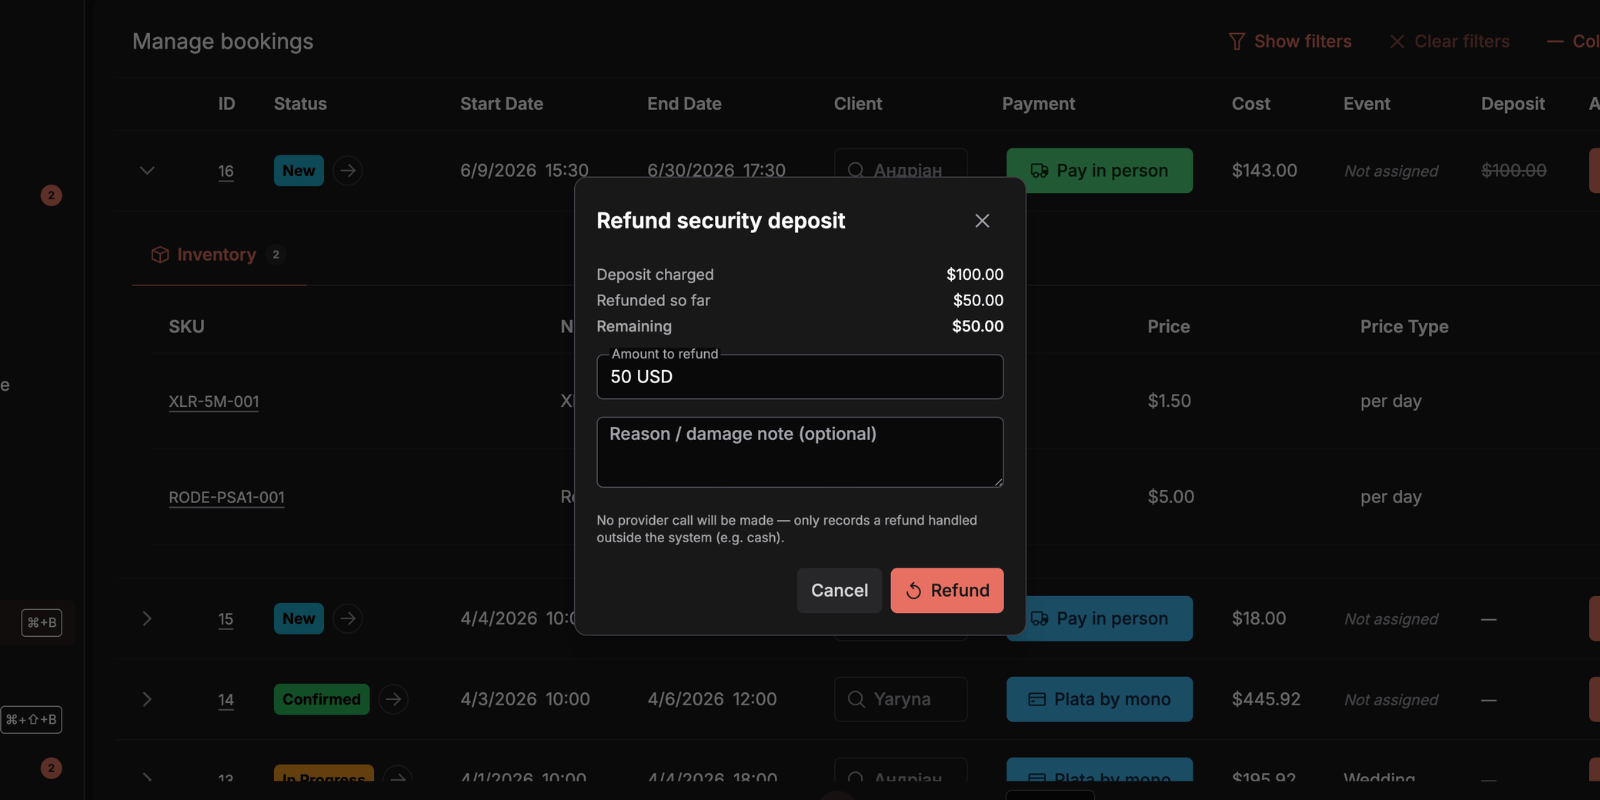Open client search field Yaryna
The image size is (1600, 800).
coord(901,699)
